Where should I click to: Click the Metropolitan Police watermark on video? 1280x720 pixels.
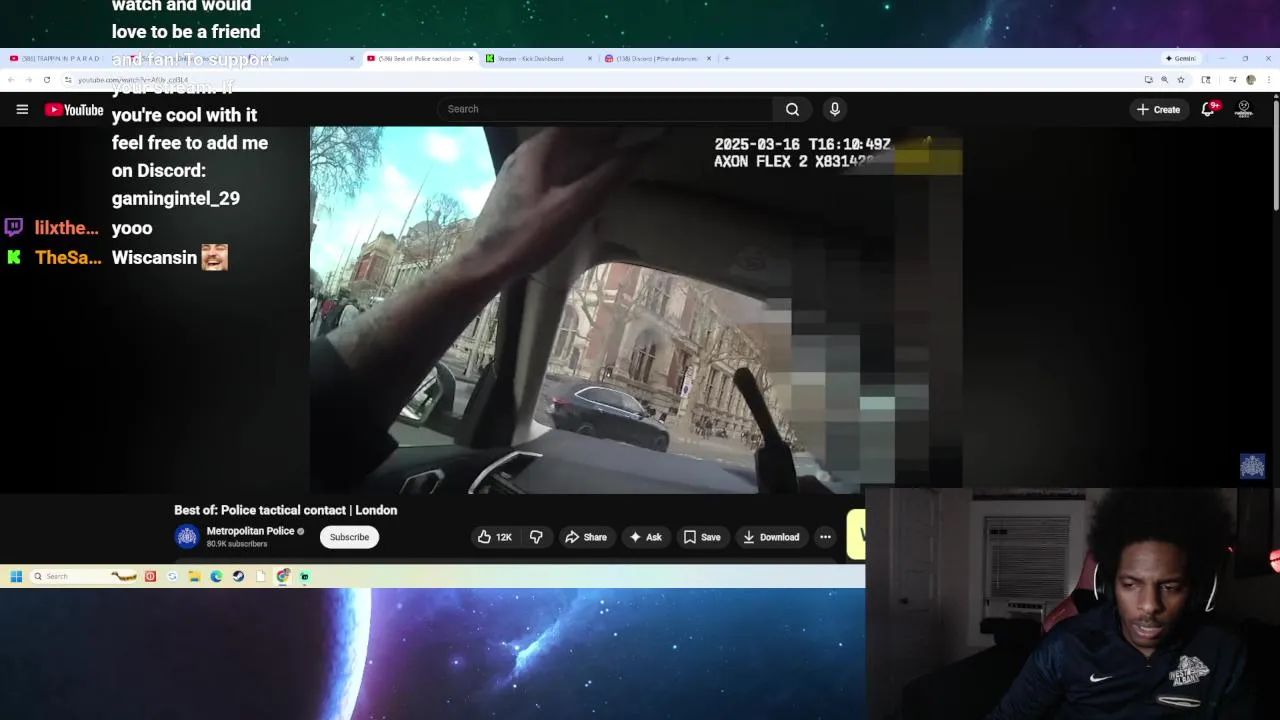1252,466
